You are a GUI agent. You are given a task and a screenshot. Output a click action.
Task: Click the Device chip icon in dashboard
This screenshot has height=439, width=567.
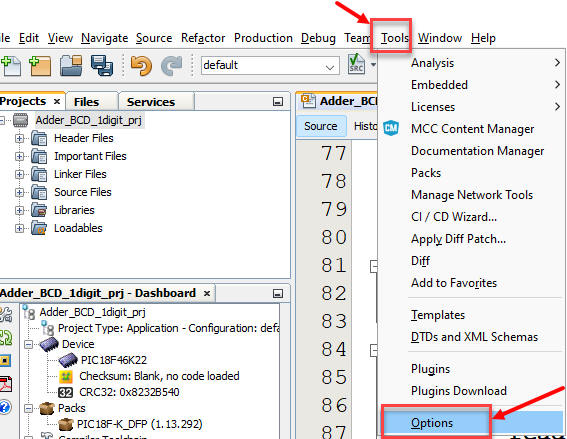(49, 344)
